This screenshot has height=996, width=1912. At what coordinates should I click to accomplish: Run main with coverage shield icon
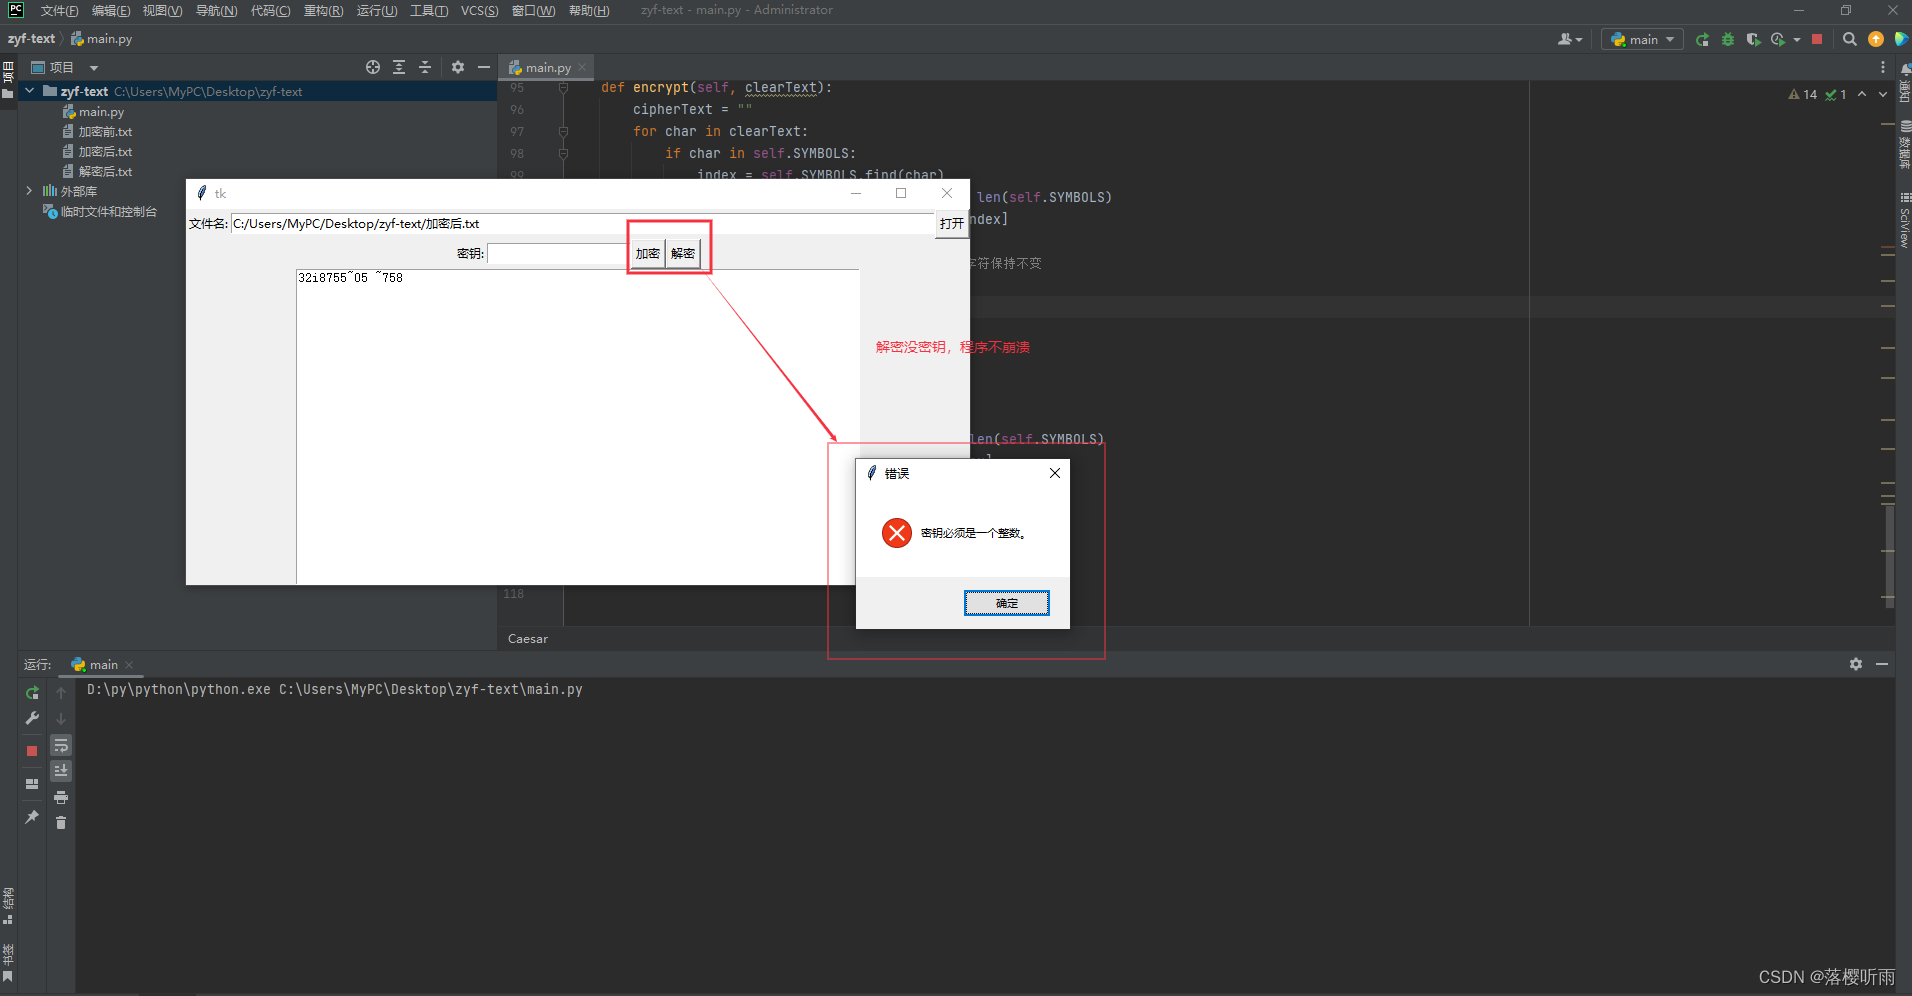coord(1753,40)
